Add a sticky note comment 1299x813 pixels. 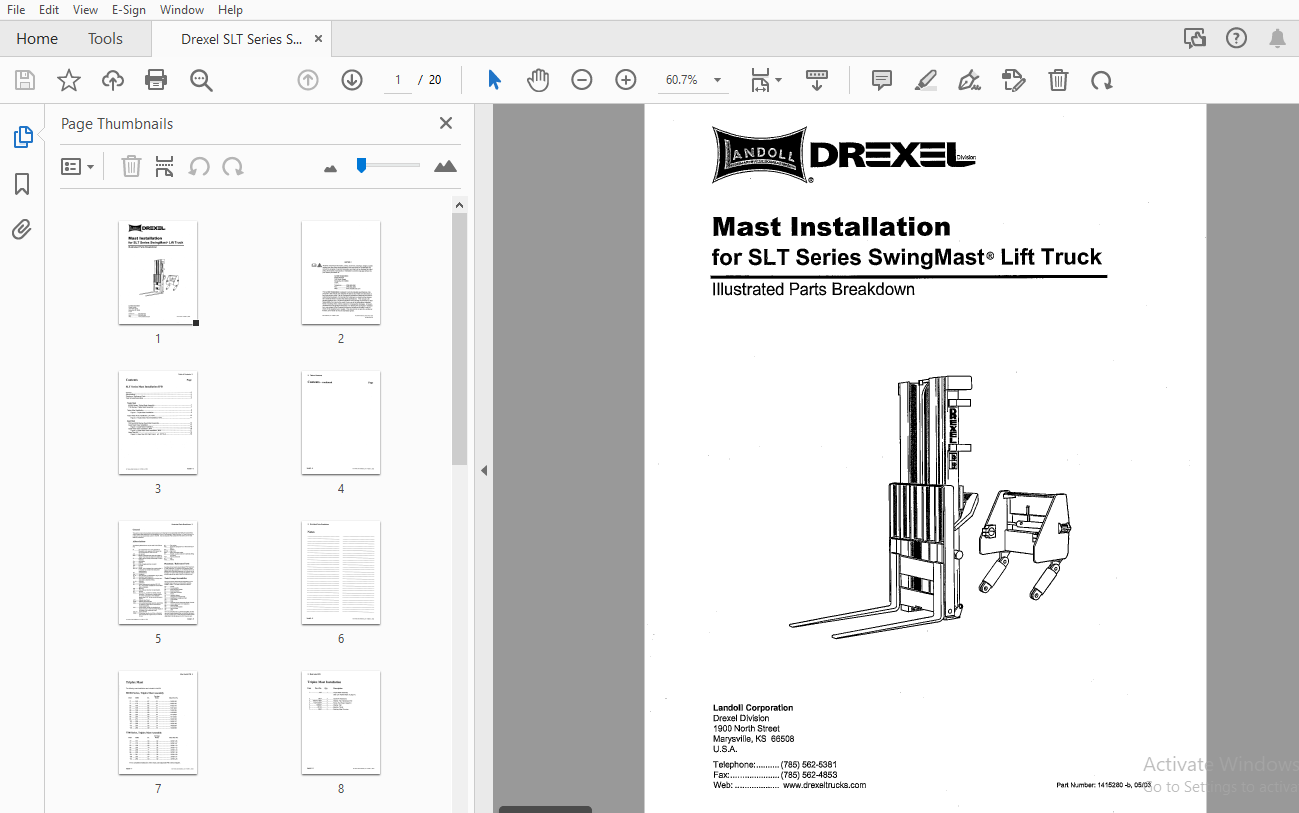pyautogui.click(x=882, y=80)
